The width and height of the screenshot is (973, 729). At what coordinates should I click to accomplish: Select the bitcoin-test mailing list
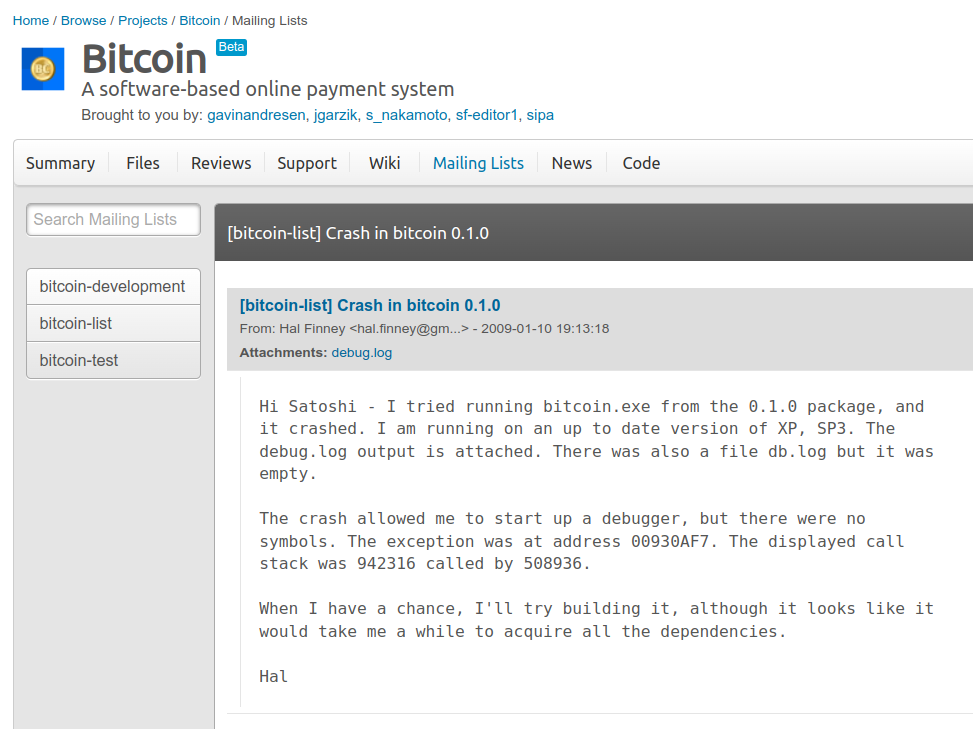coord(114,360)
